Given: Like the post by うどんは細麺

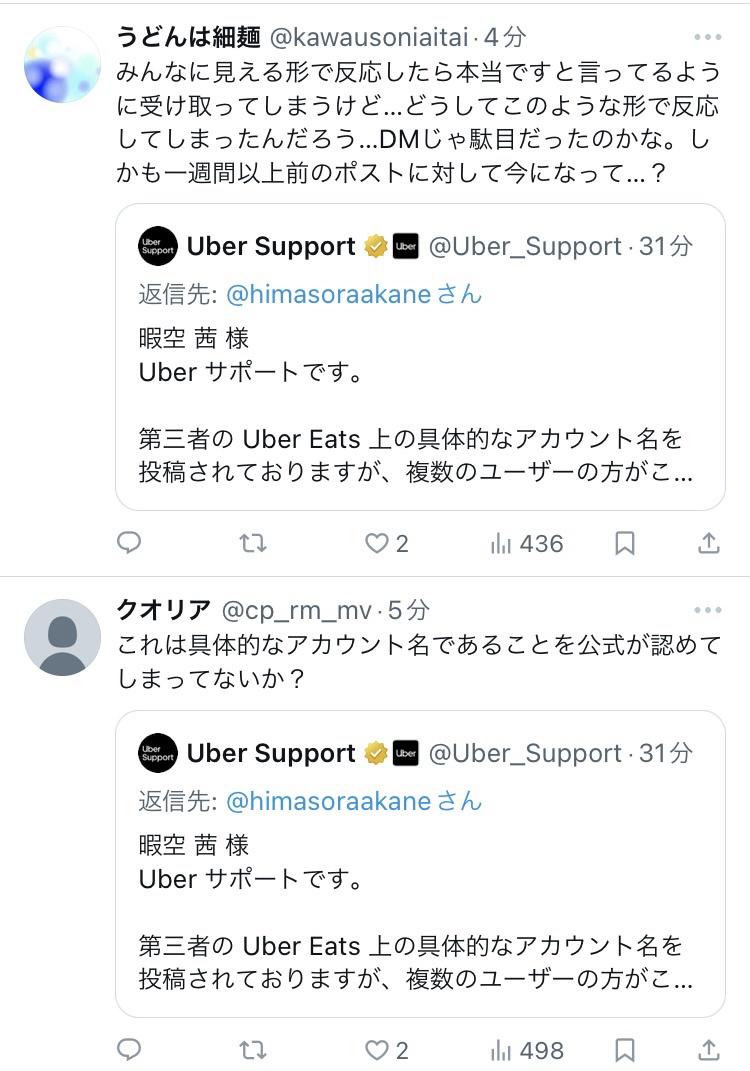Looking at the screenshot, I should (377, 543).
